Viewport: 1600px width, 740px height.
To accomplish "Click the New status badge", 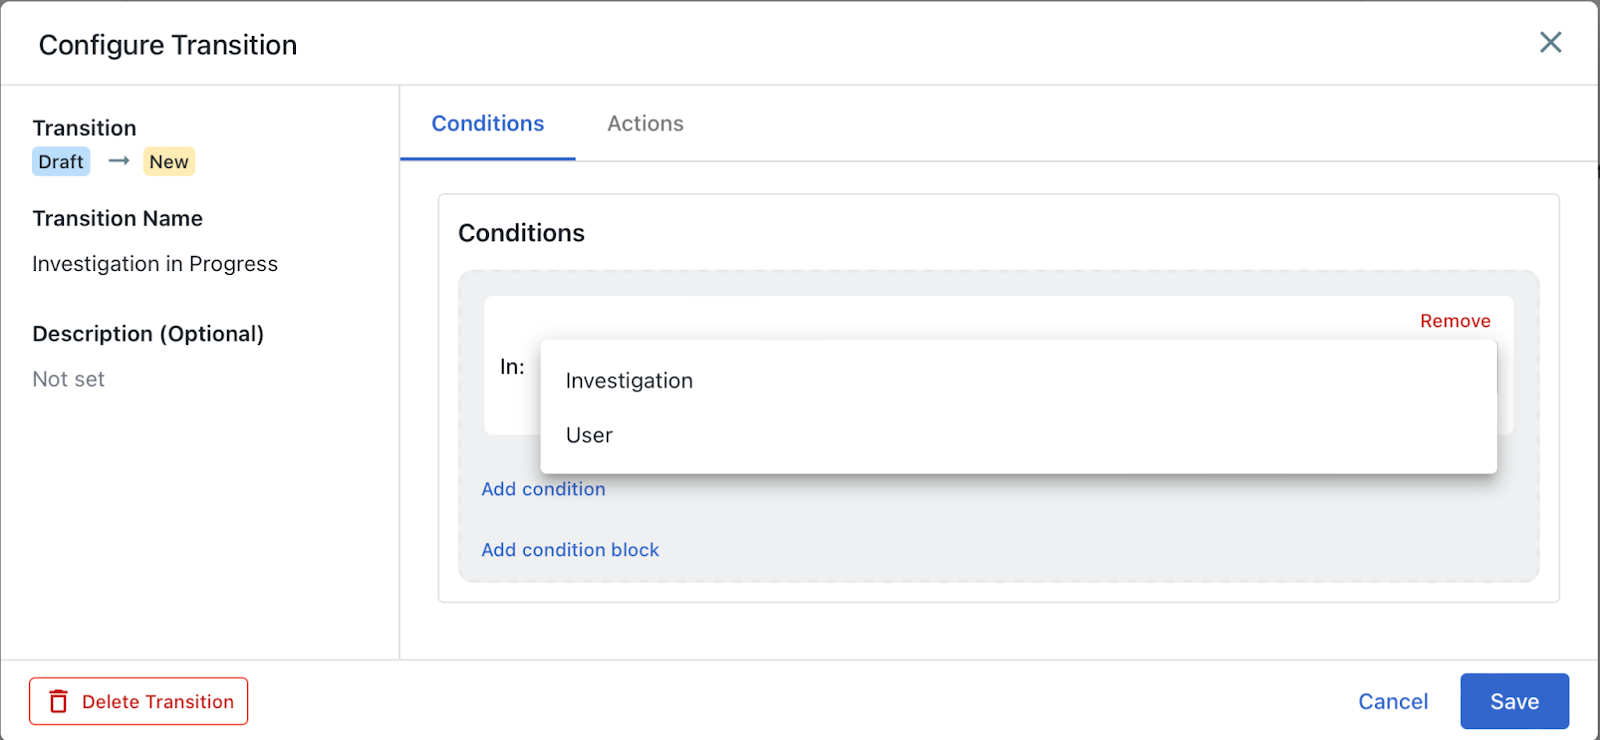I will click(x=169, y=162).
